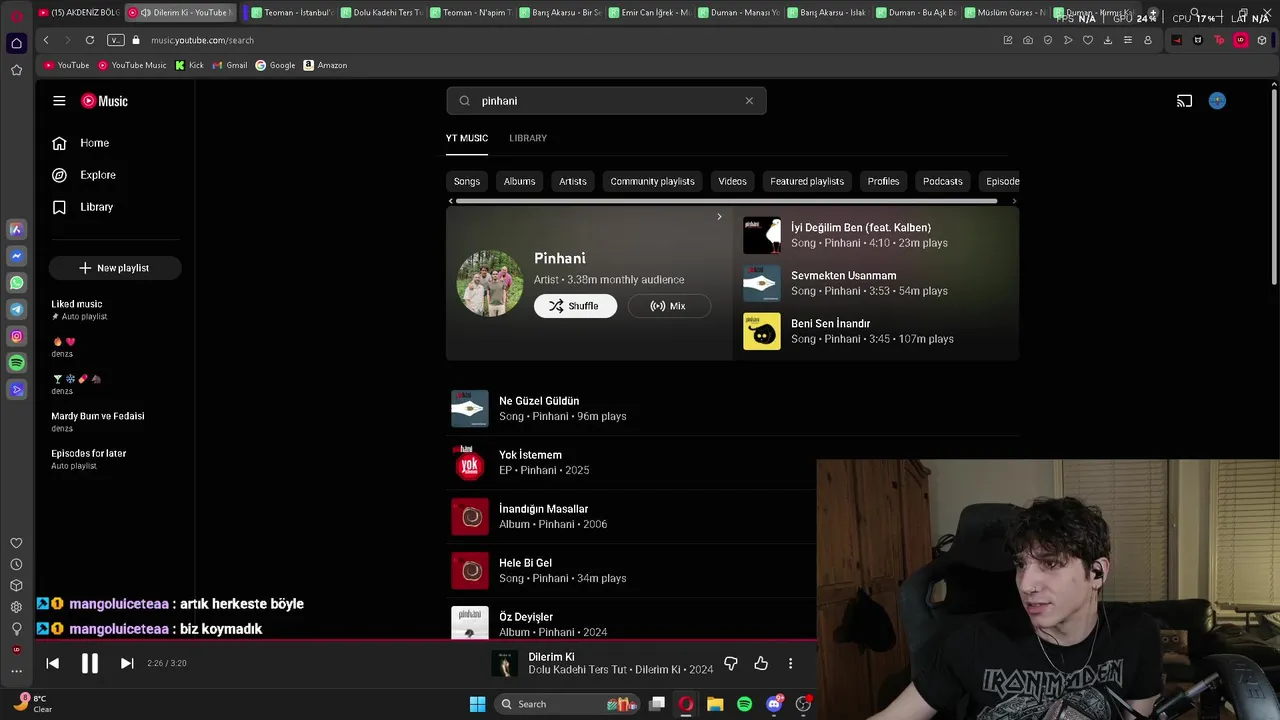Open the browser snapshot camera icon
This screenshot has height=720, width=1280.
pyautogui.click(x=1028, y=40)
